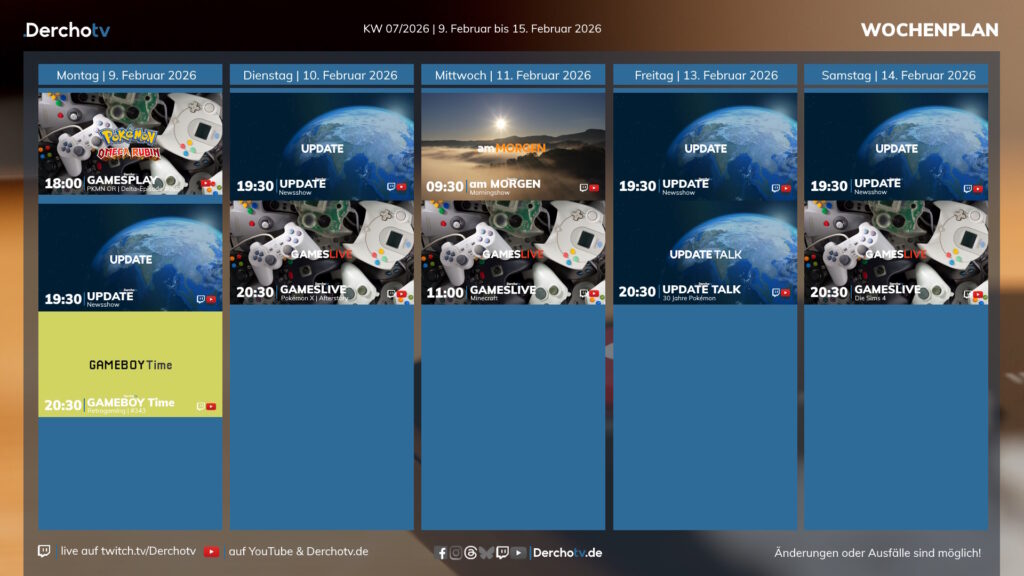Click the Threads icon in the footer
Image resolution: width=1024 pixels, height=576 pixels.
pos(471,553)
